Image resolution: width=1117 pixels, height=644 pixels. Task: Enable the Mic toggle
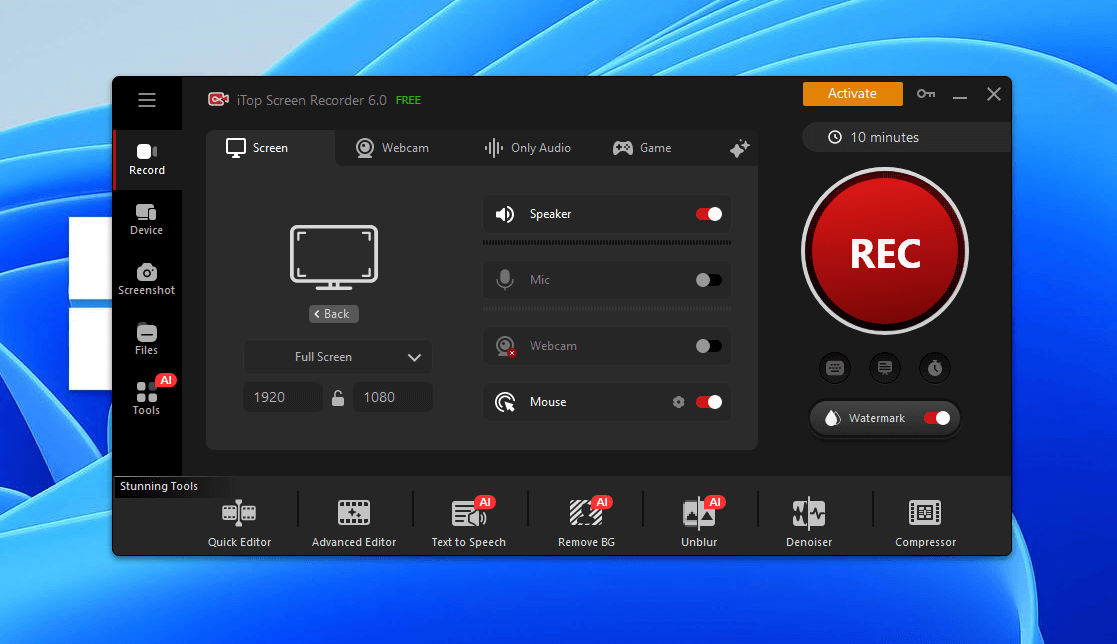point(709,280)
